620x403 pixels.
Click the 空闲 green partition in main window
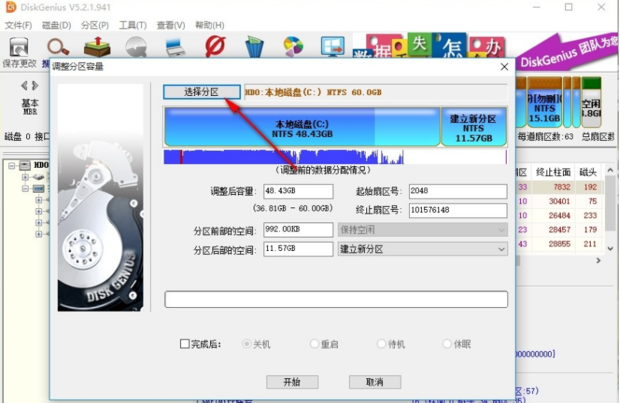(x=591, y=103)
